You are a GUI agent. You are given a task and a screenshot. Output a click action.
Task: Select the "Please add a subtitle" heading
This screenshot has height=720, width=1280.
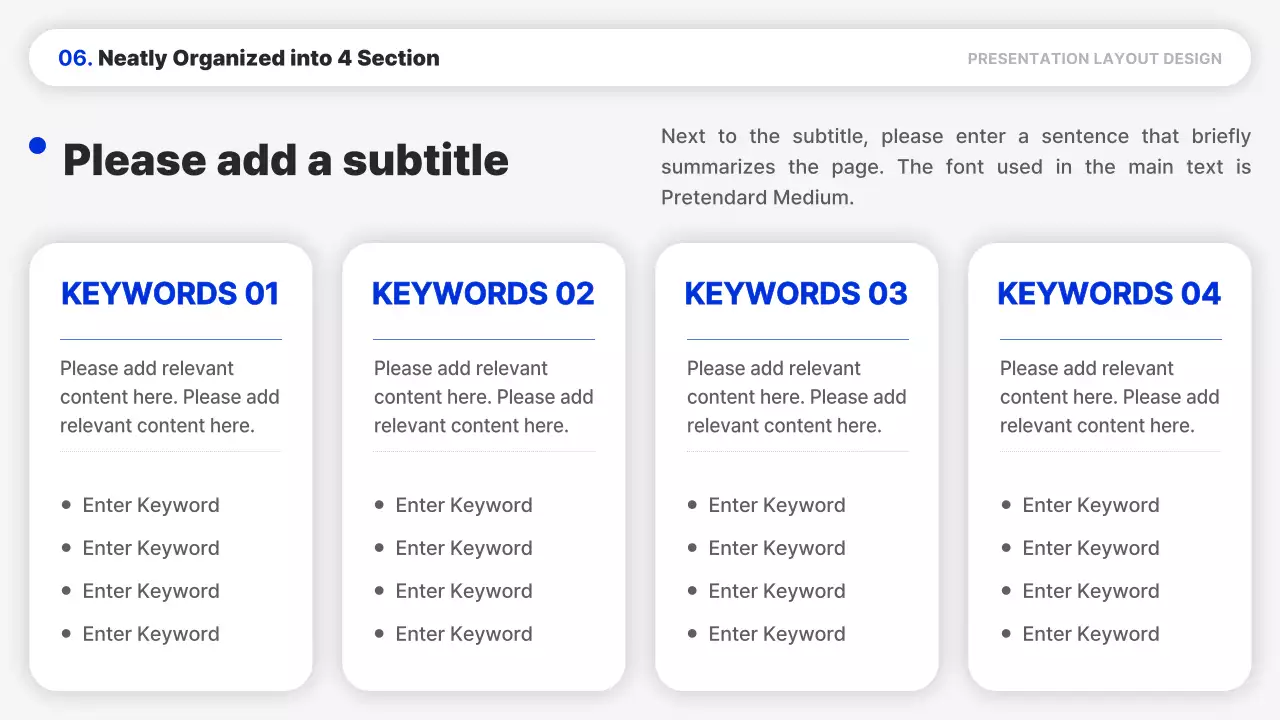286,160
